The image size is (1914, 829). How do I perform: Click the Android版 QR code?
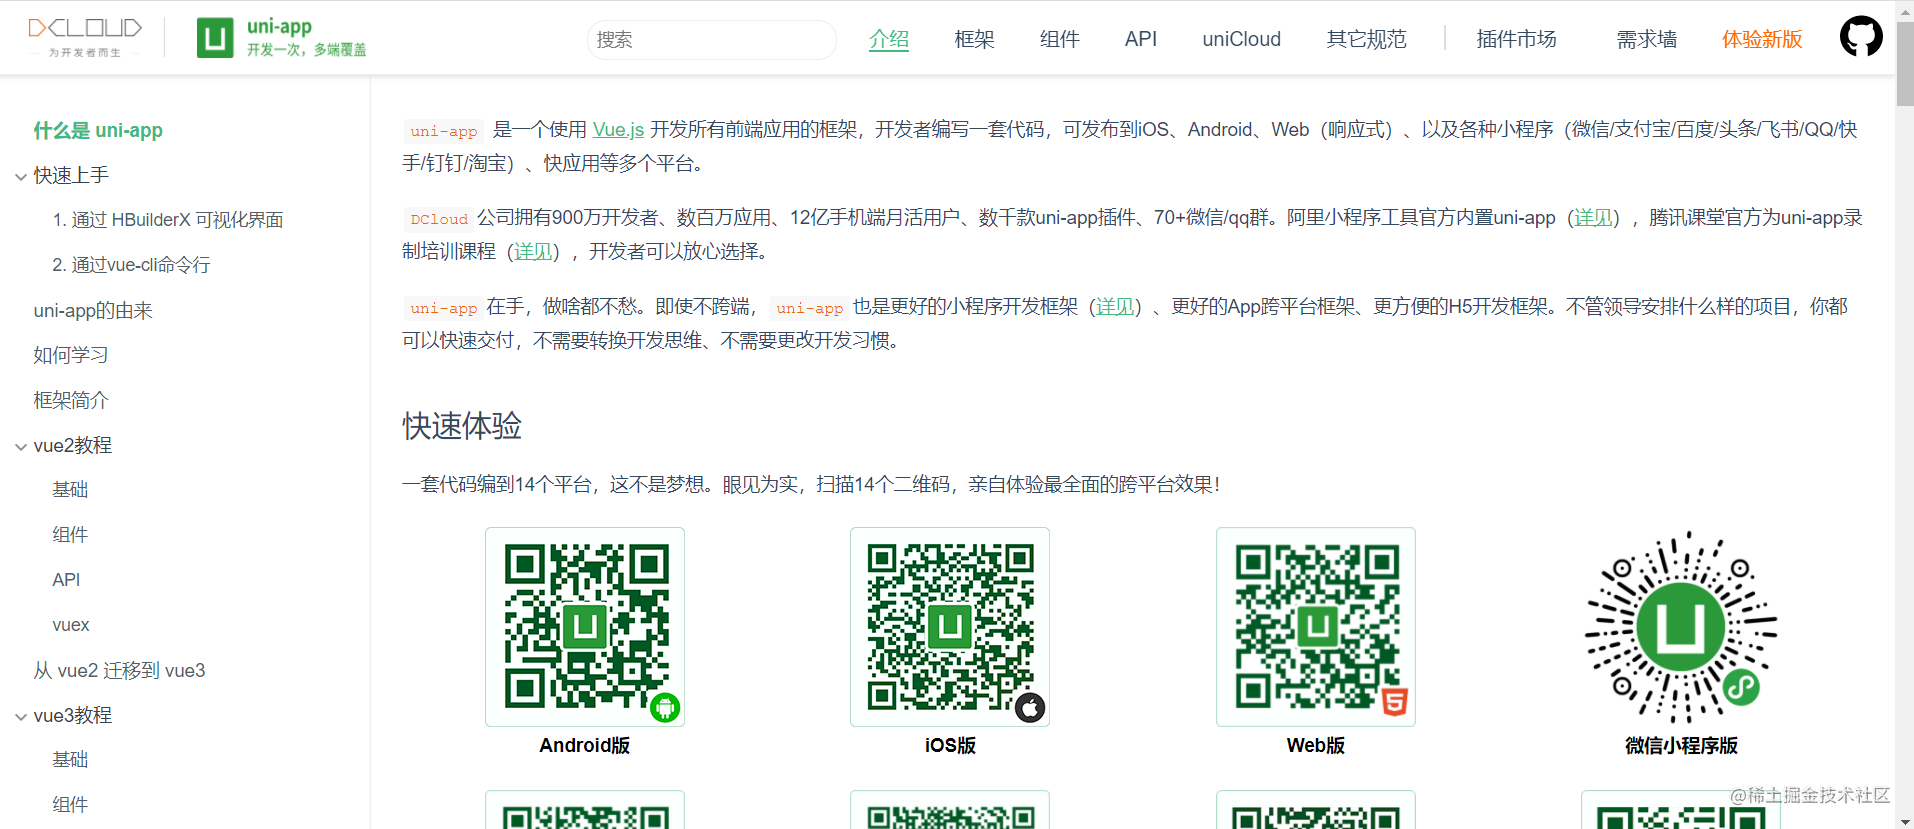[x=585, y=627]
